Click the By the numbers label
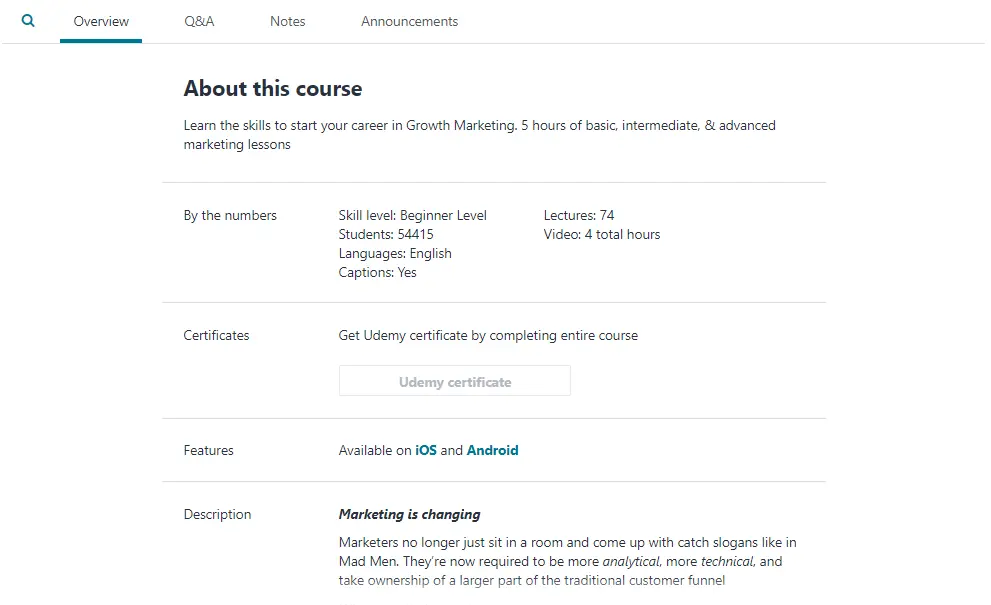Screen dimensions: 991x605 [230, 215]
